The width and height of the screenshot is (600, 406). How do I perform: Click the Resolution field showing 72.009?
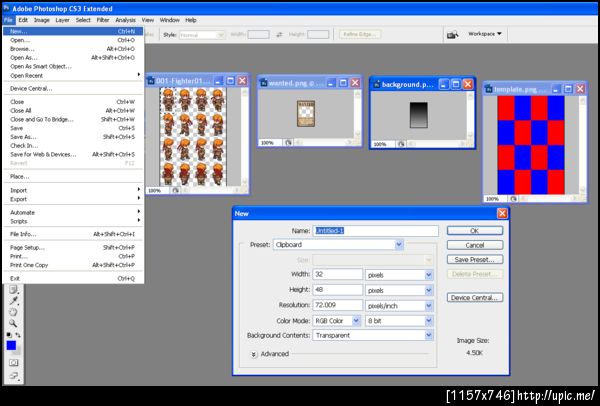(x=338, y=305)
